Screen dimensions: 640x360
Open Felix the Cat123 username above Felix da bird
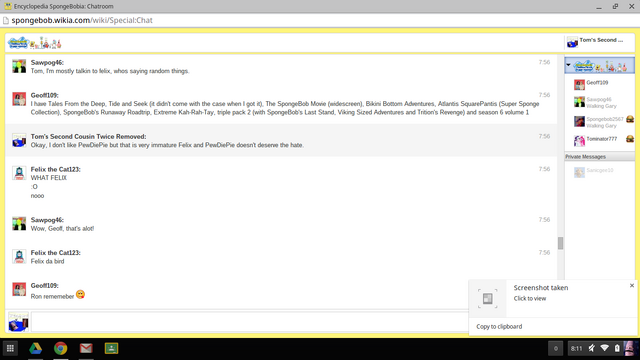(x=56, y=253)
